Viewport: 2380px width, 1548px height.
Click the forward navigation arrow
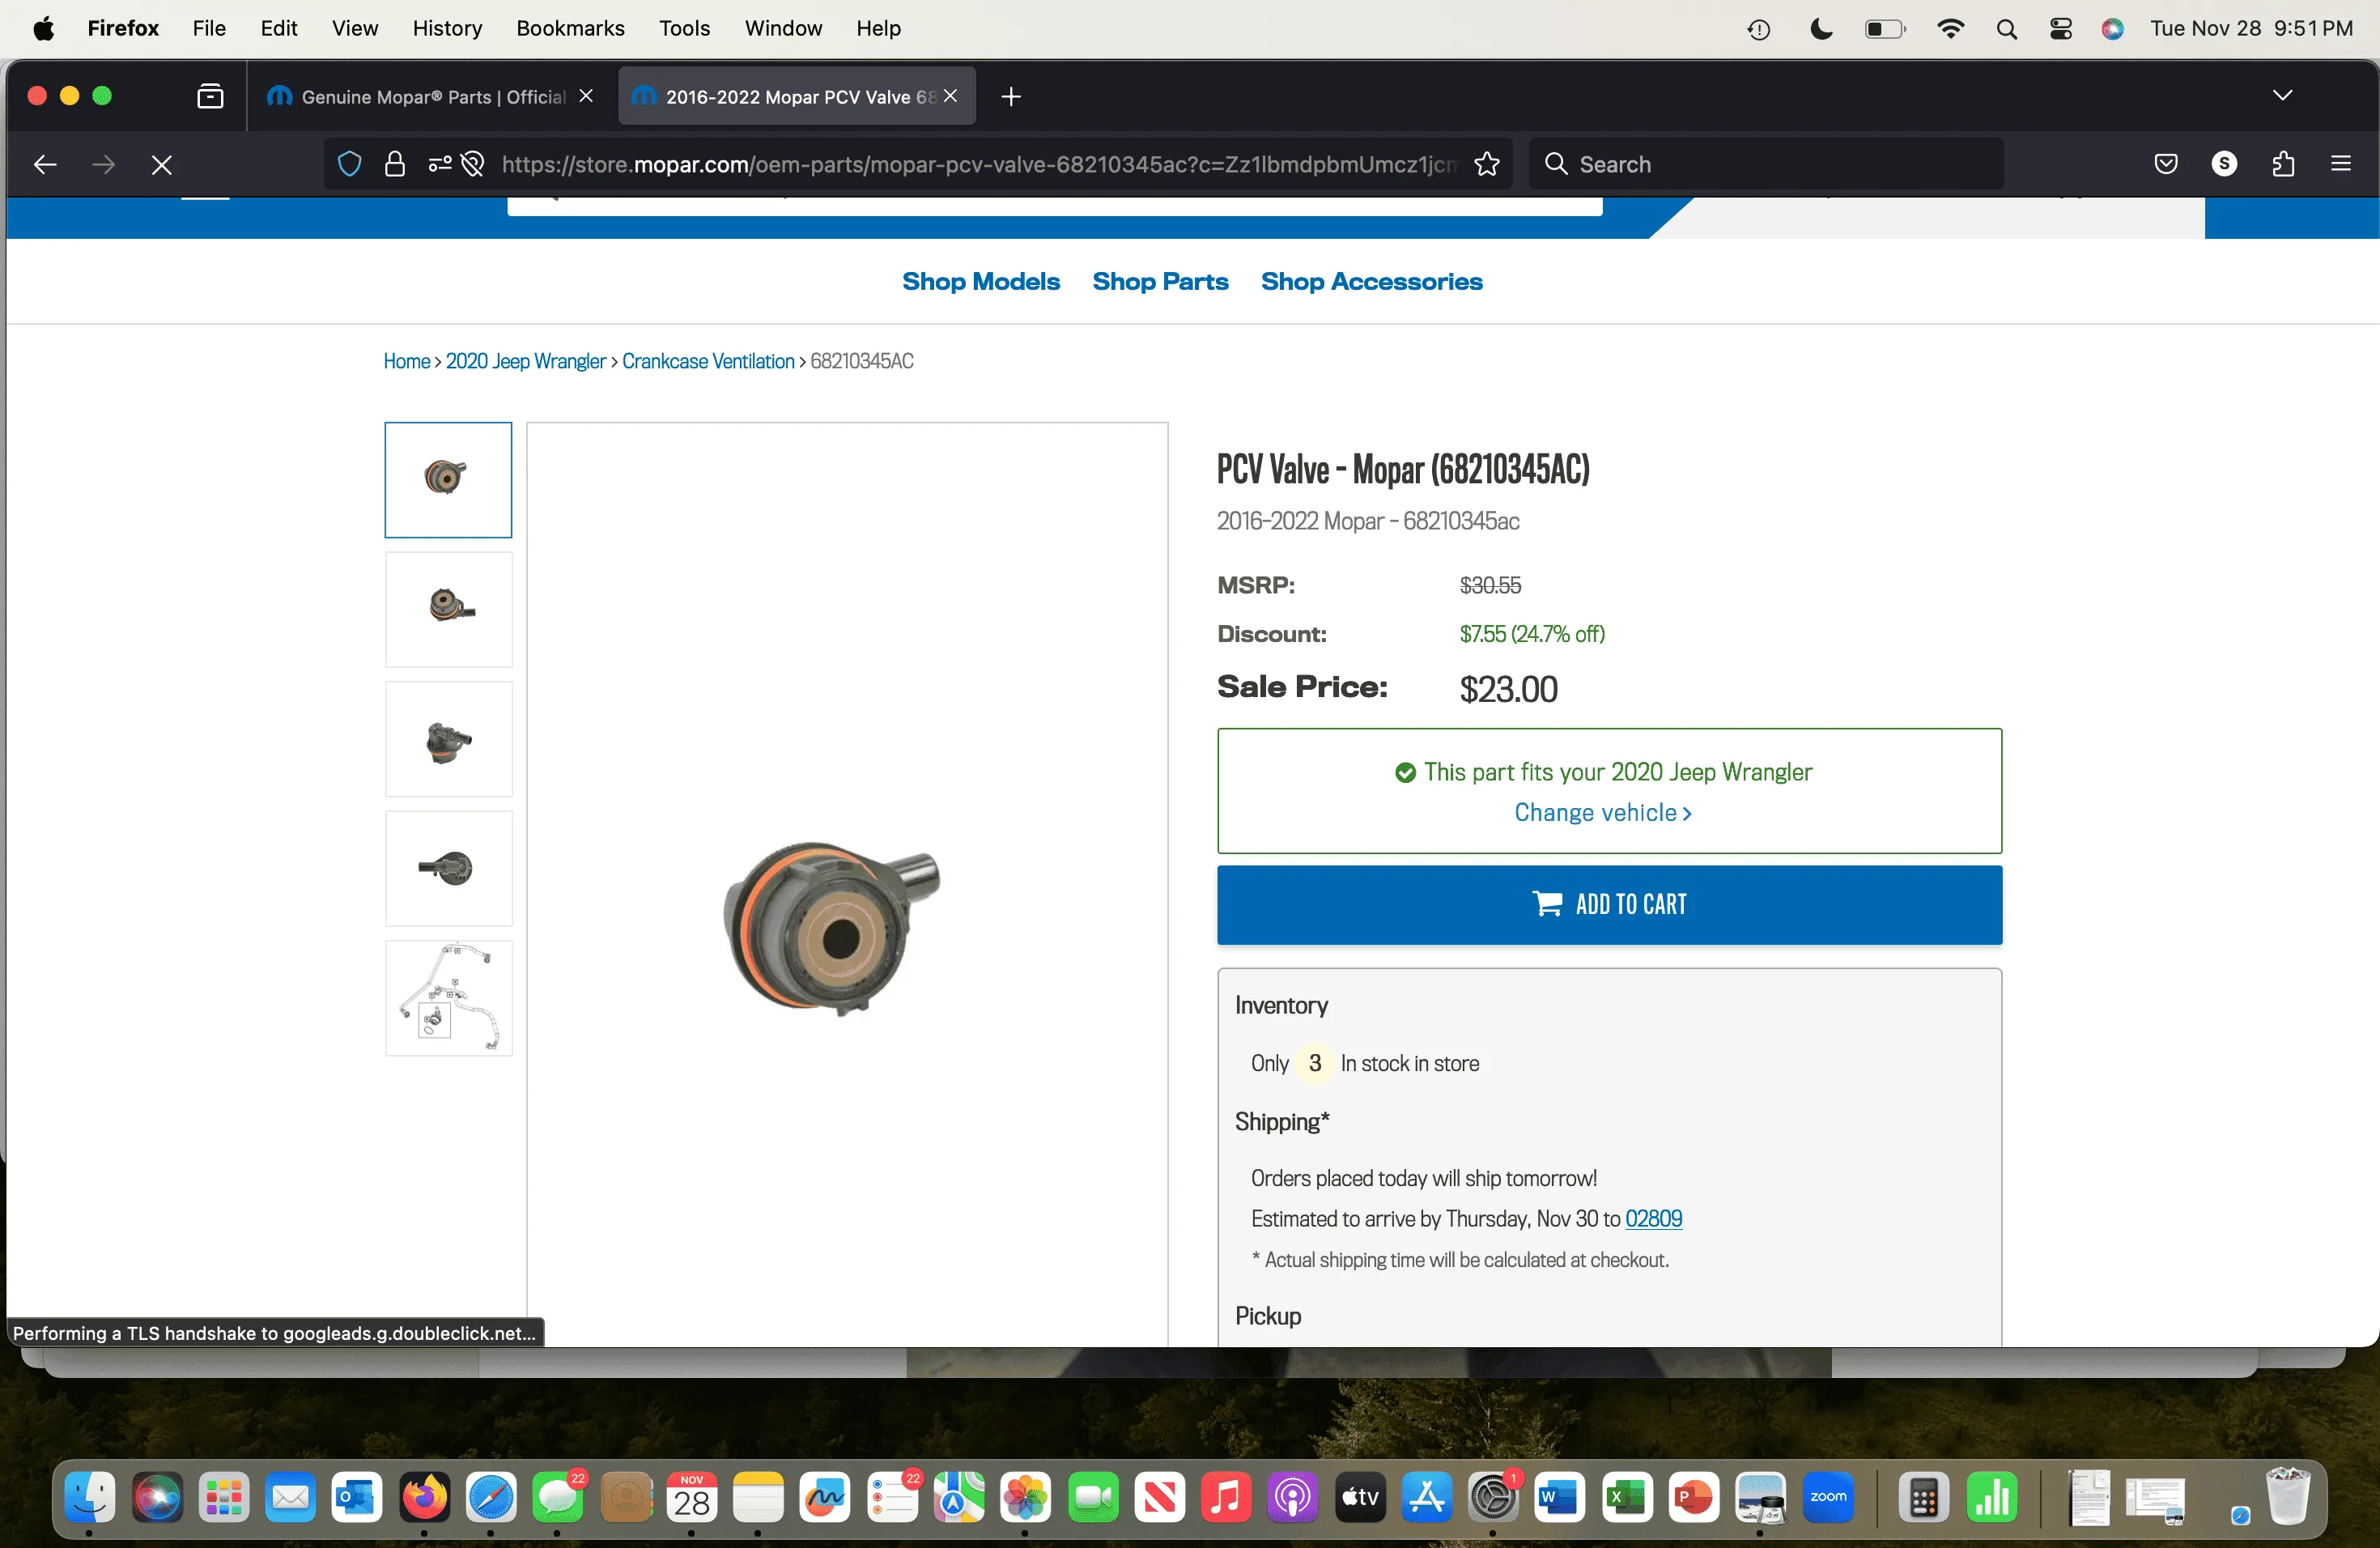coord(103,164)
